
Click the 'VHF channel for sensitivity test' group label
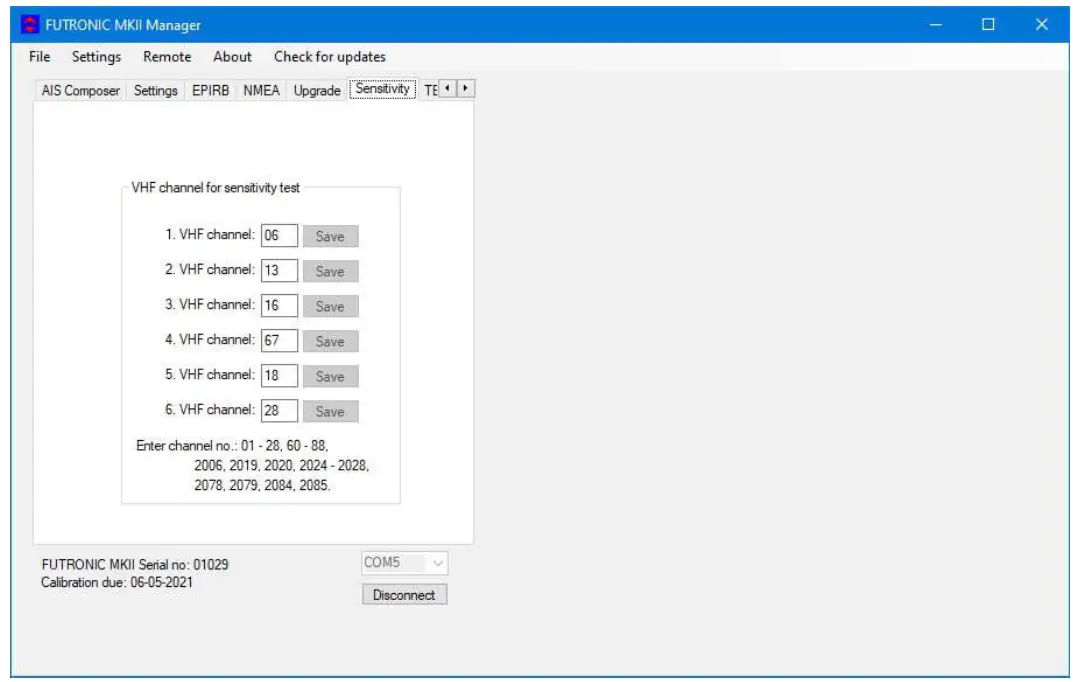coord(216,187)
